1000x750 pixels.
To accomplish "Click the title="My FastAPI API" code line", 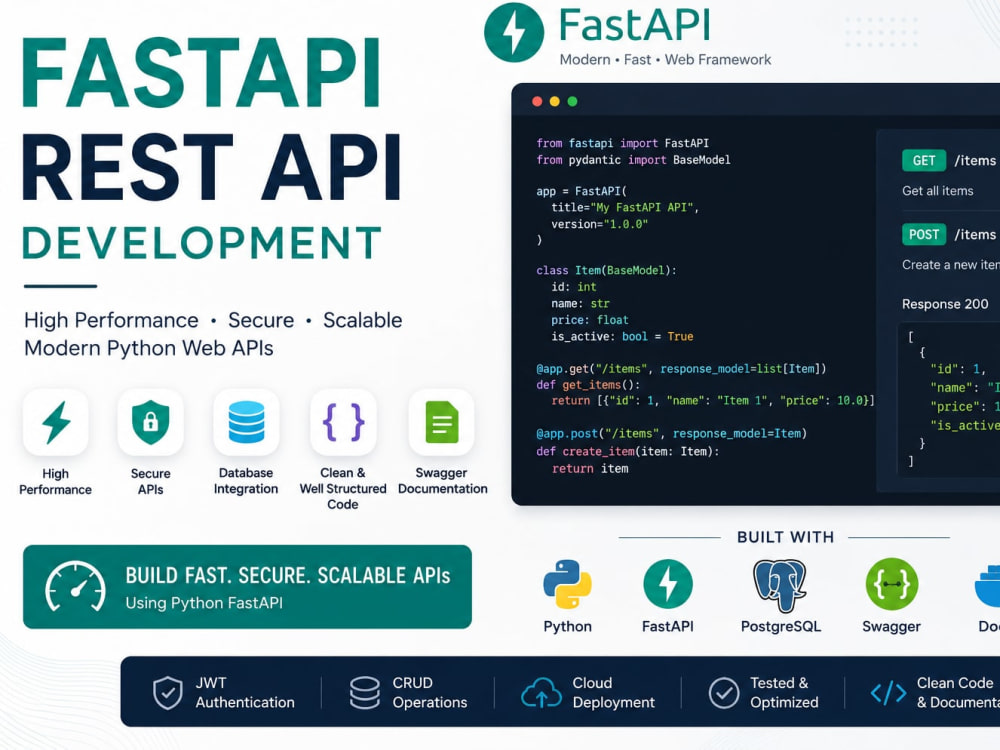I will point(625,207).
